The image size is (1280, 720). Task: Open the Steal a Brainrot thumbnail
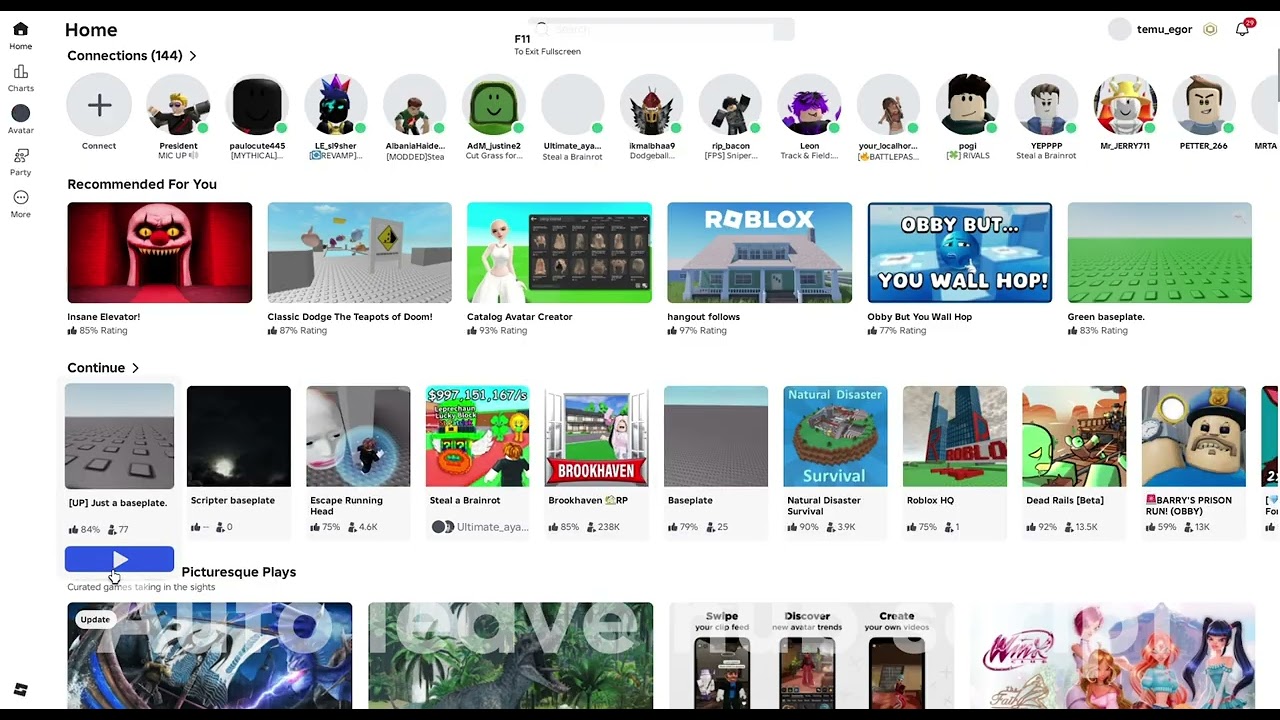(478, 437)
